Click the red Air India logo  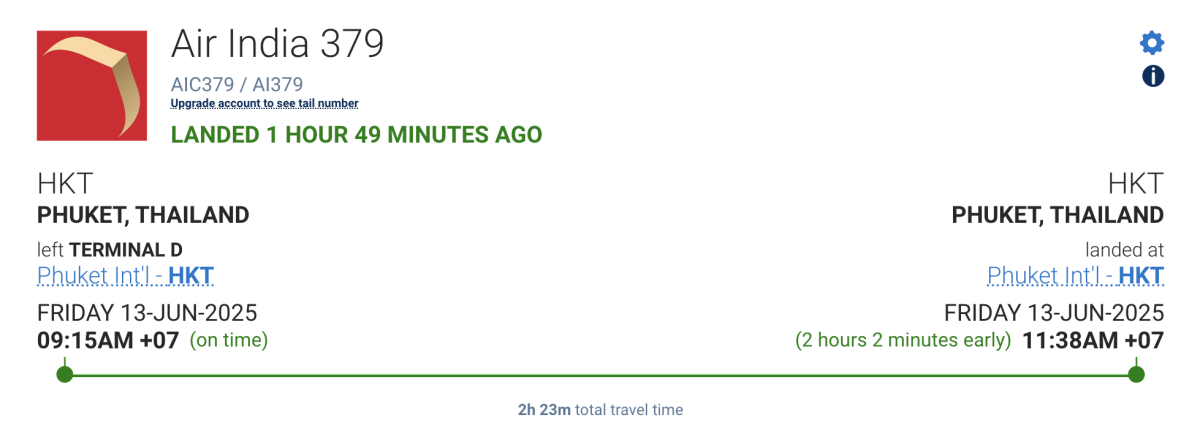click(x=92, y=86)
